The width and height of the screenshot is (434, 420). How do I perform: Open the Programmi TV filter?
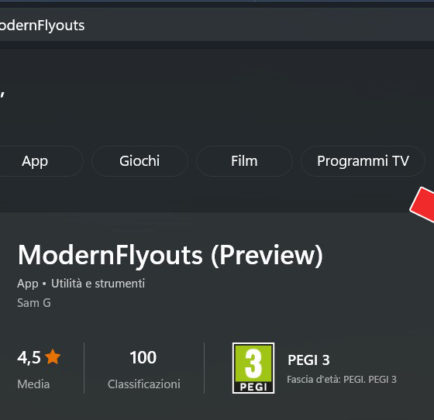363,161
